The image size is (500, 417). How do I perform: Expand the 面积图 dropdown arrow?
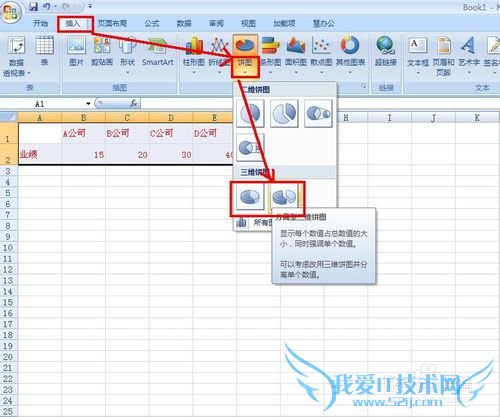pos(296,72)
